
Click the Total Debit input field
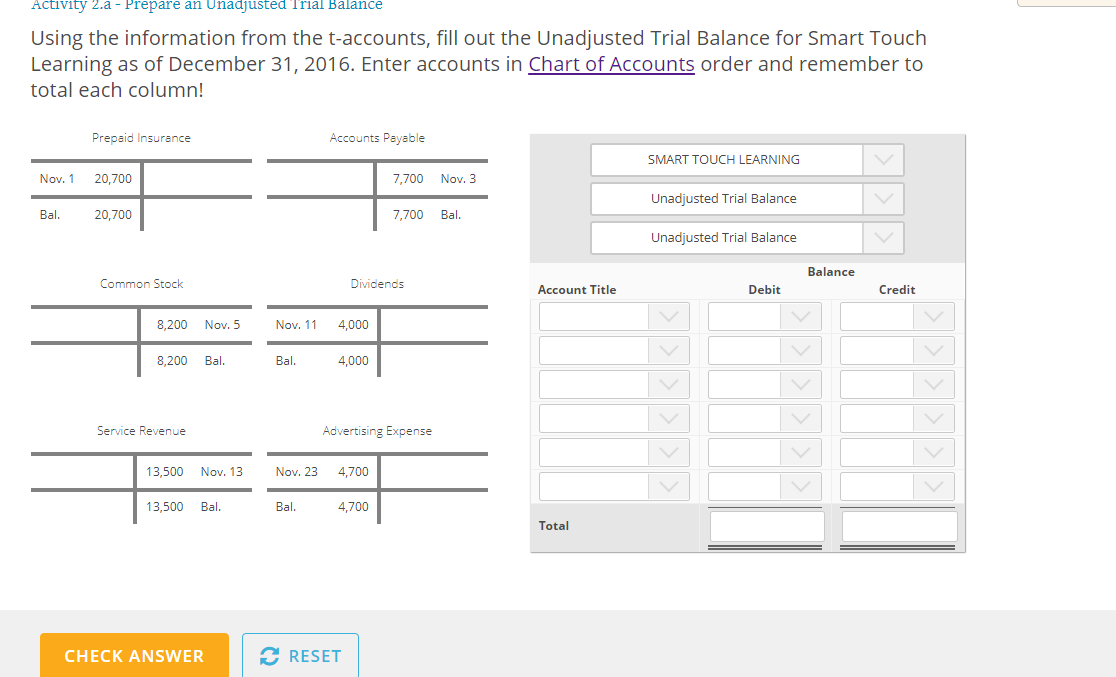pyautogui.click(x=767, y=527)
